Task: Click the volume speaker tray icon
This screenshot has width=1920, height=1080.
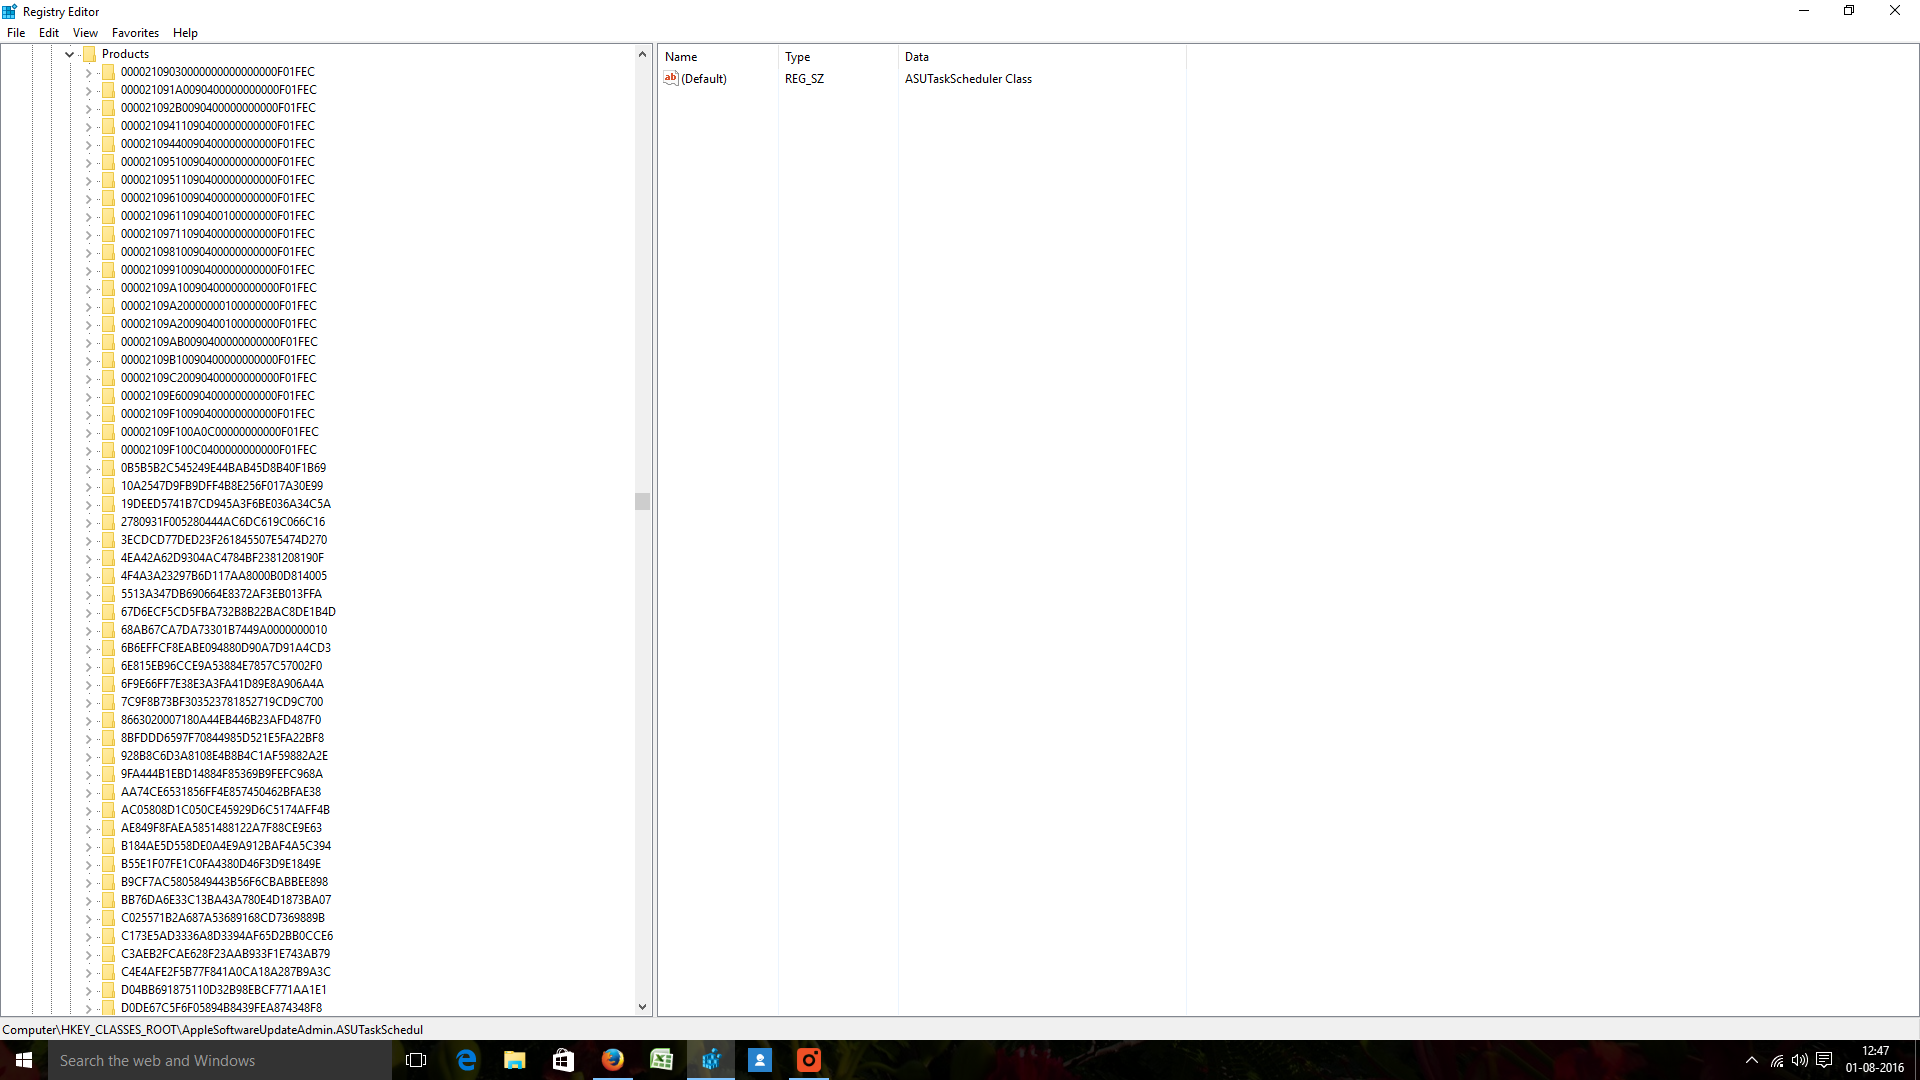Action: pyautogui.click(x=1800, y=1060)
